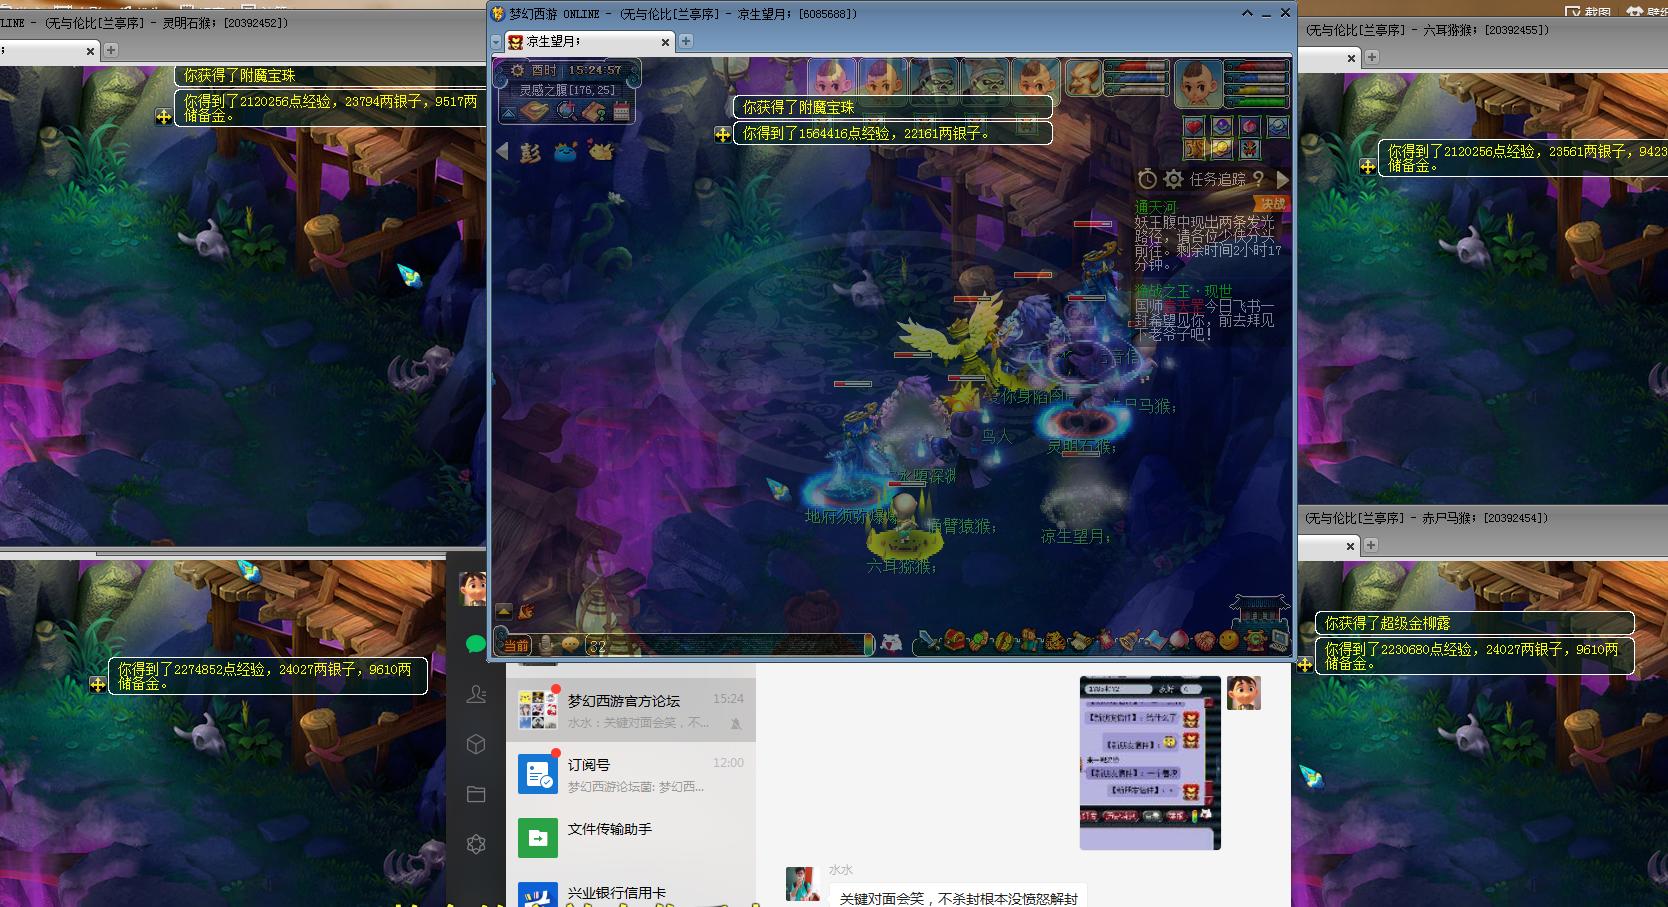View the sent screenshot image in chat
Screen dimensions: 1668x907
[1150, 763]
